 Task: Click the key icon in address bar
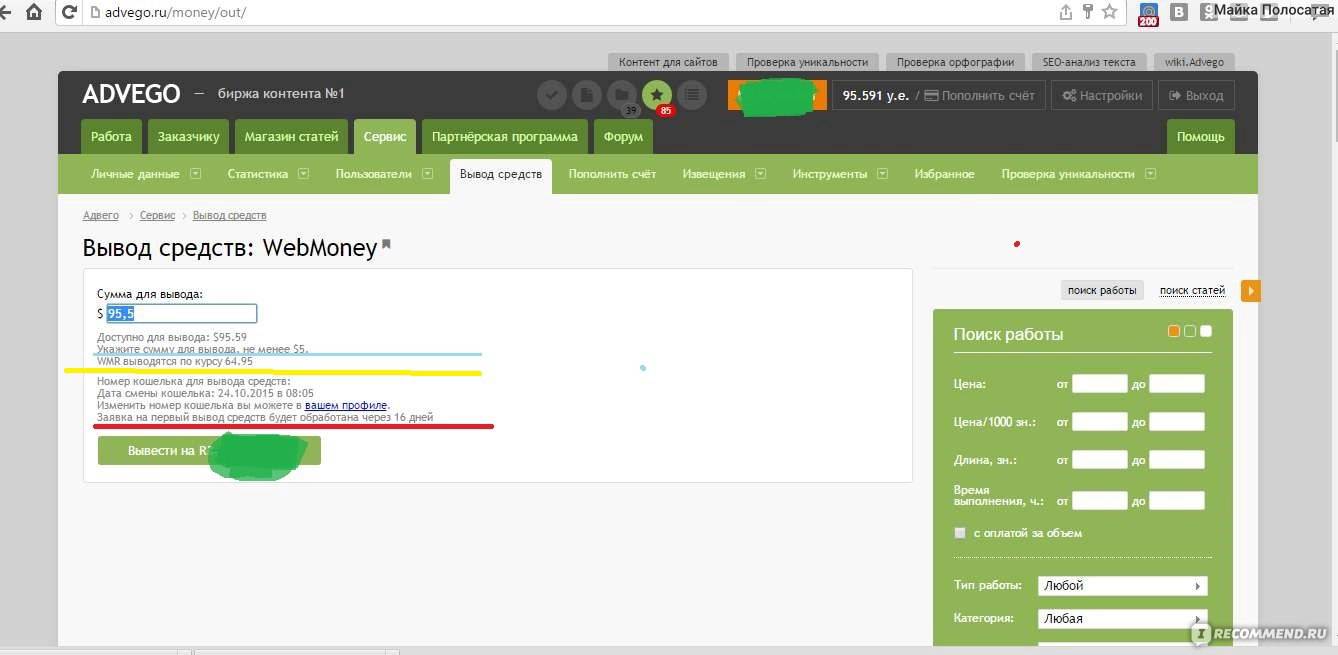[1088, 12]
